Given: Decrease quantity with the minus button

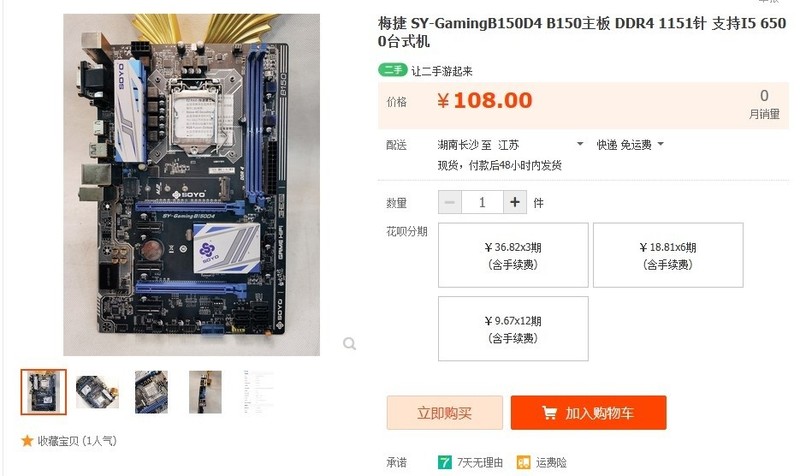Looking at the screenshot, I should click(x=450, y=203).
